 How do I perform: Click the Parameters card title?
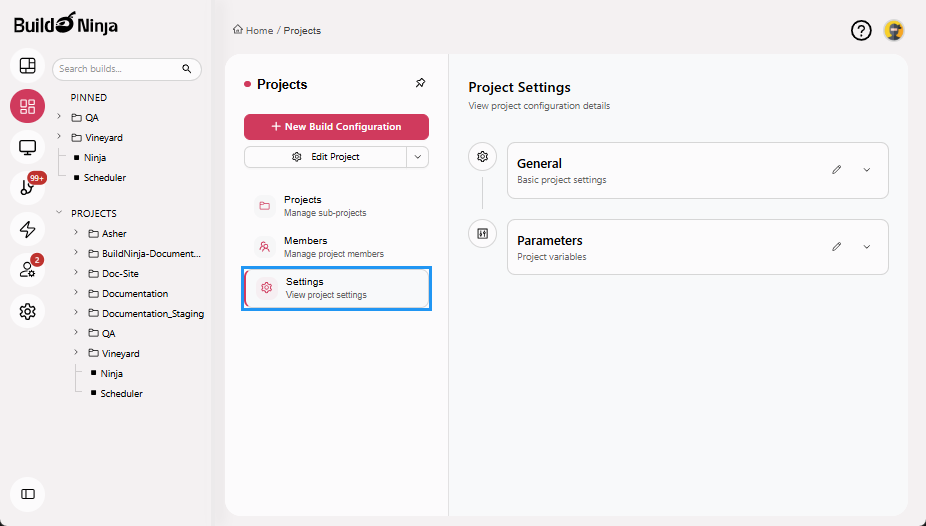click(550, 241)
